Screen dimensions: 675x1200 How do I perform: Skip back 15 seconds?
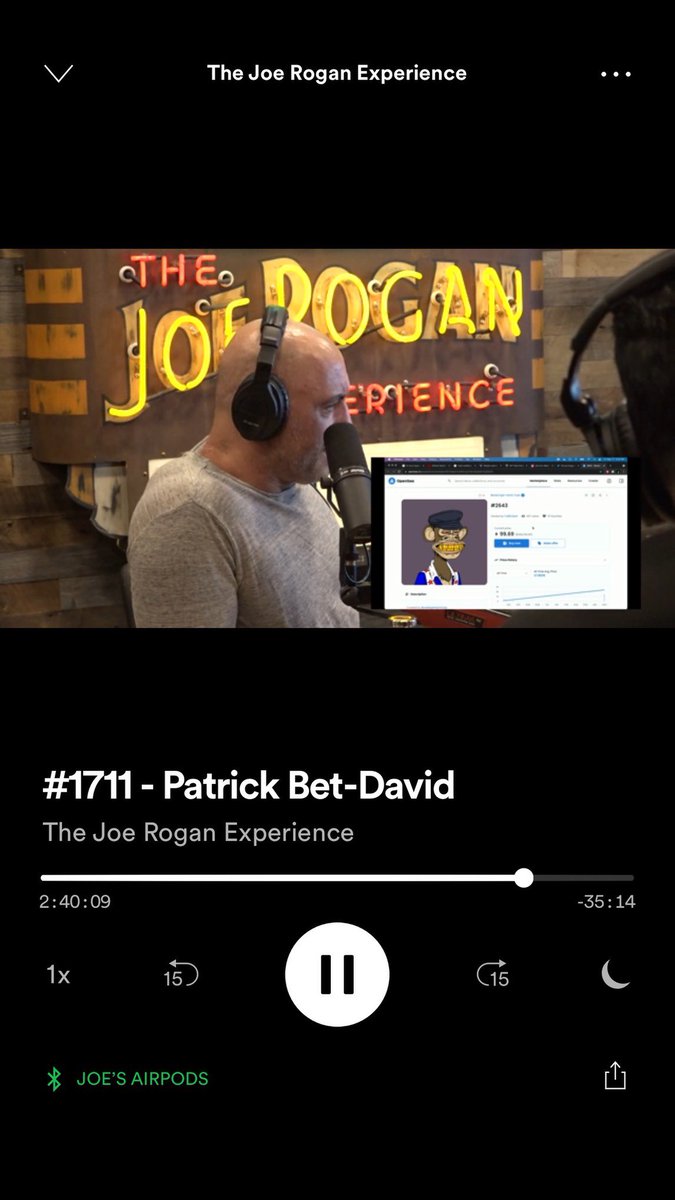(181, 974)
